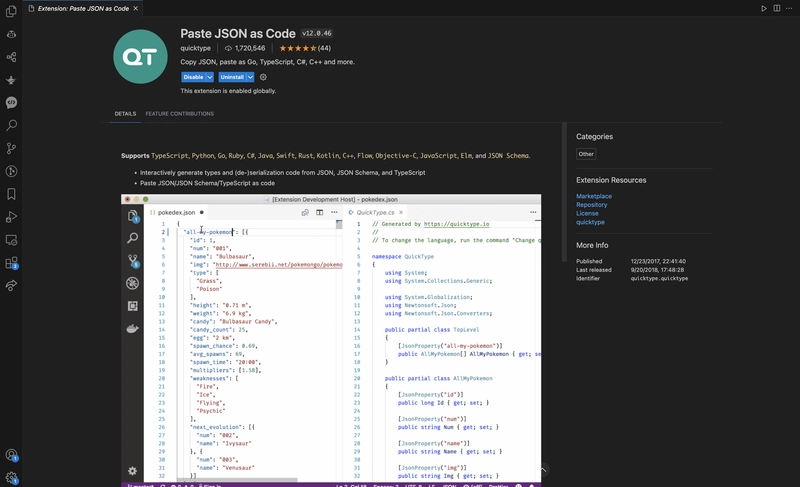This screenshot has width=800, height=487.
Task: Open the Marketplace resource link
Action: (594, 196)
